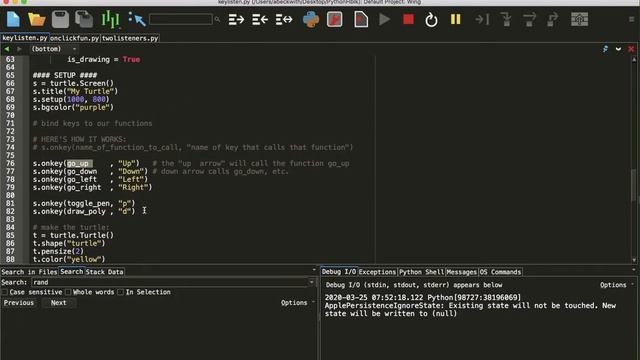Click the line s.bgcolor("purple")
Image resolution: width=640 pixels, height=360 pixels.
[x=73, y=107]
